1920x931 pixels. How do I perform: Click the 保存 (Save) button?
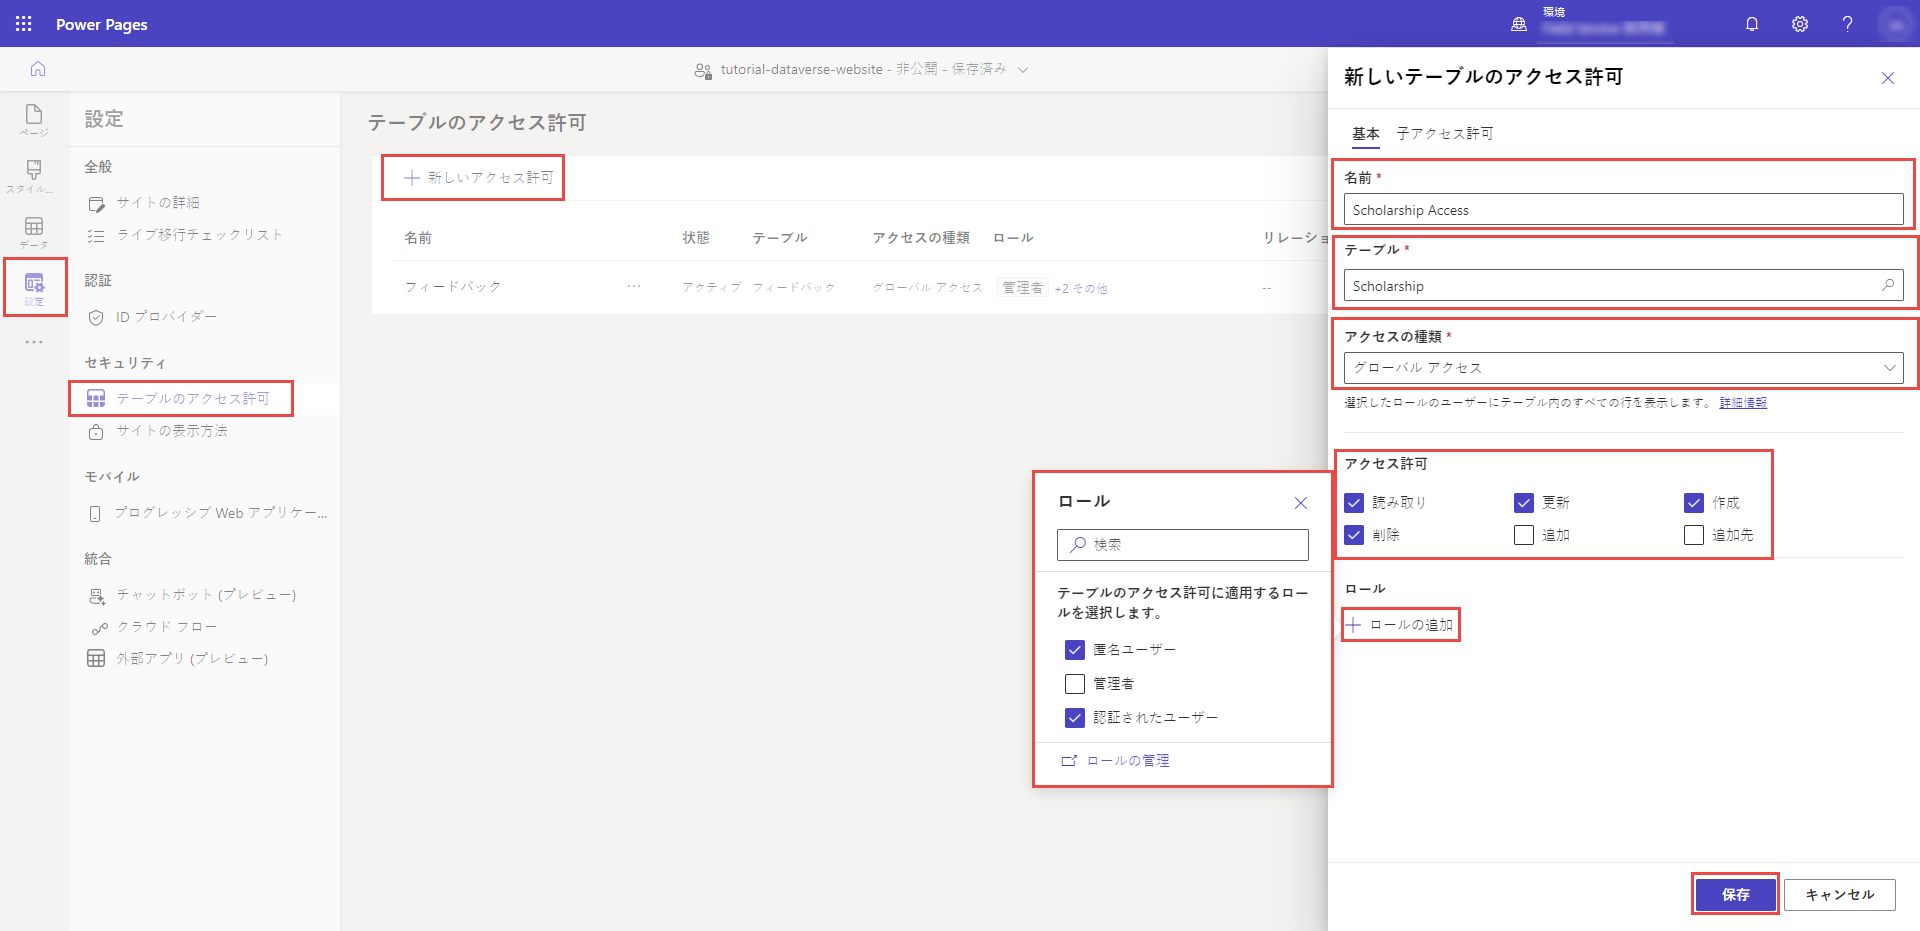point(1735,895)
